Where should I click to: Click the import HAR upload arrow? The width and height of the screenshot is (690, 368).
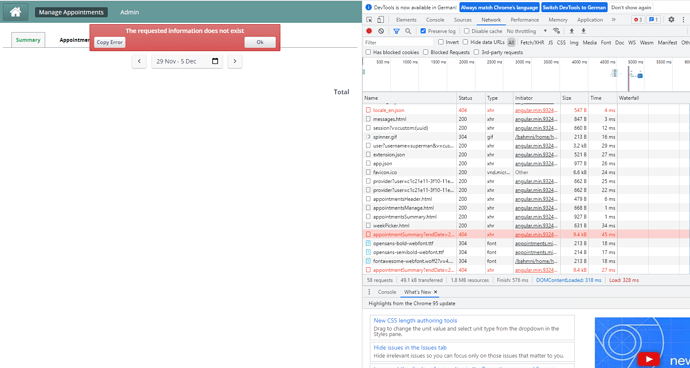[572, 31]
